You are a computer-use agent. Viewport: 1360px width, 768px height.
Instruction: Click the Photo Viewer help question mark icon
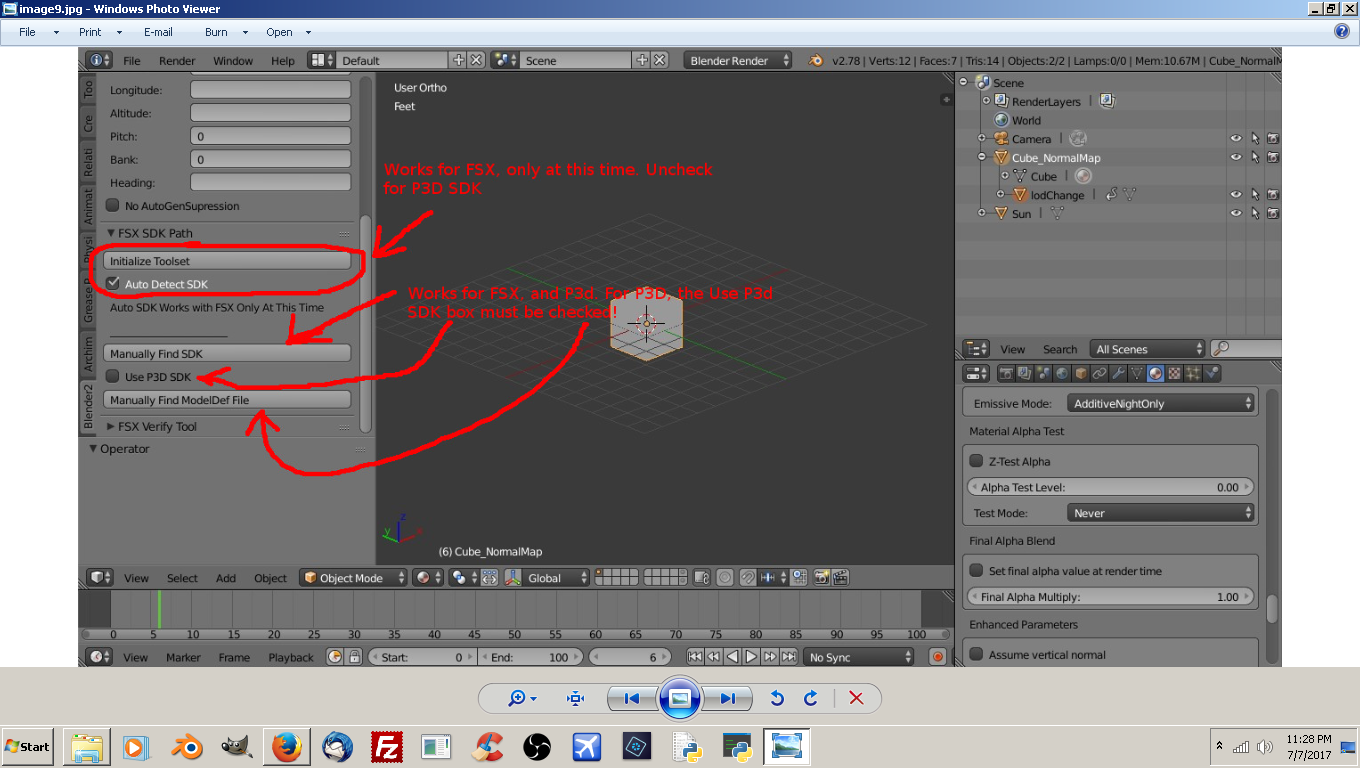pos(1343,31)
